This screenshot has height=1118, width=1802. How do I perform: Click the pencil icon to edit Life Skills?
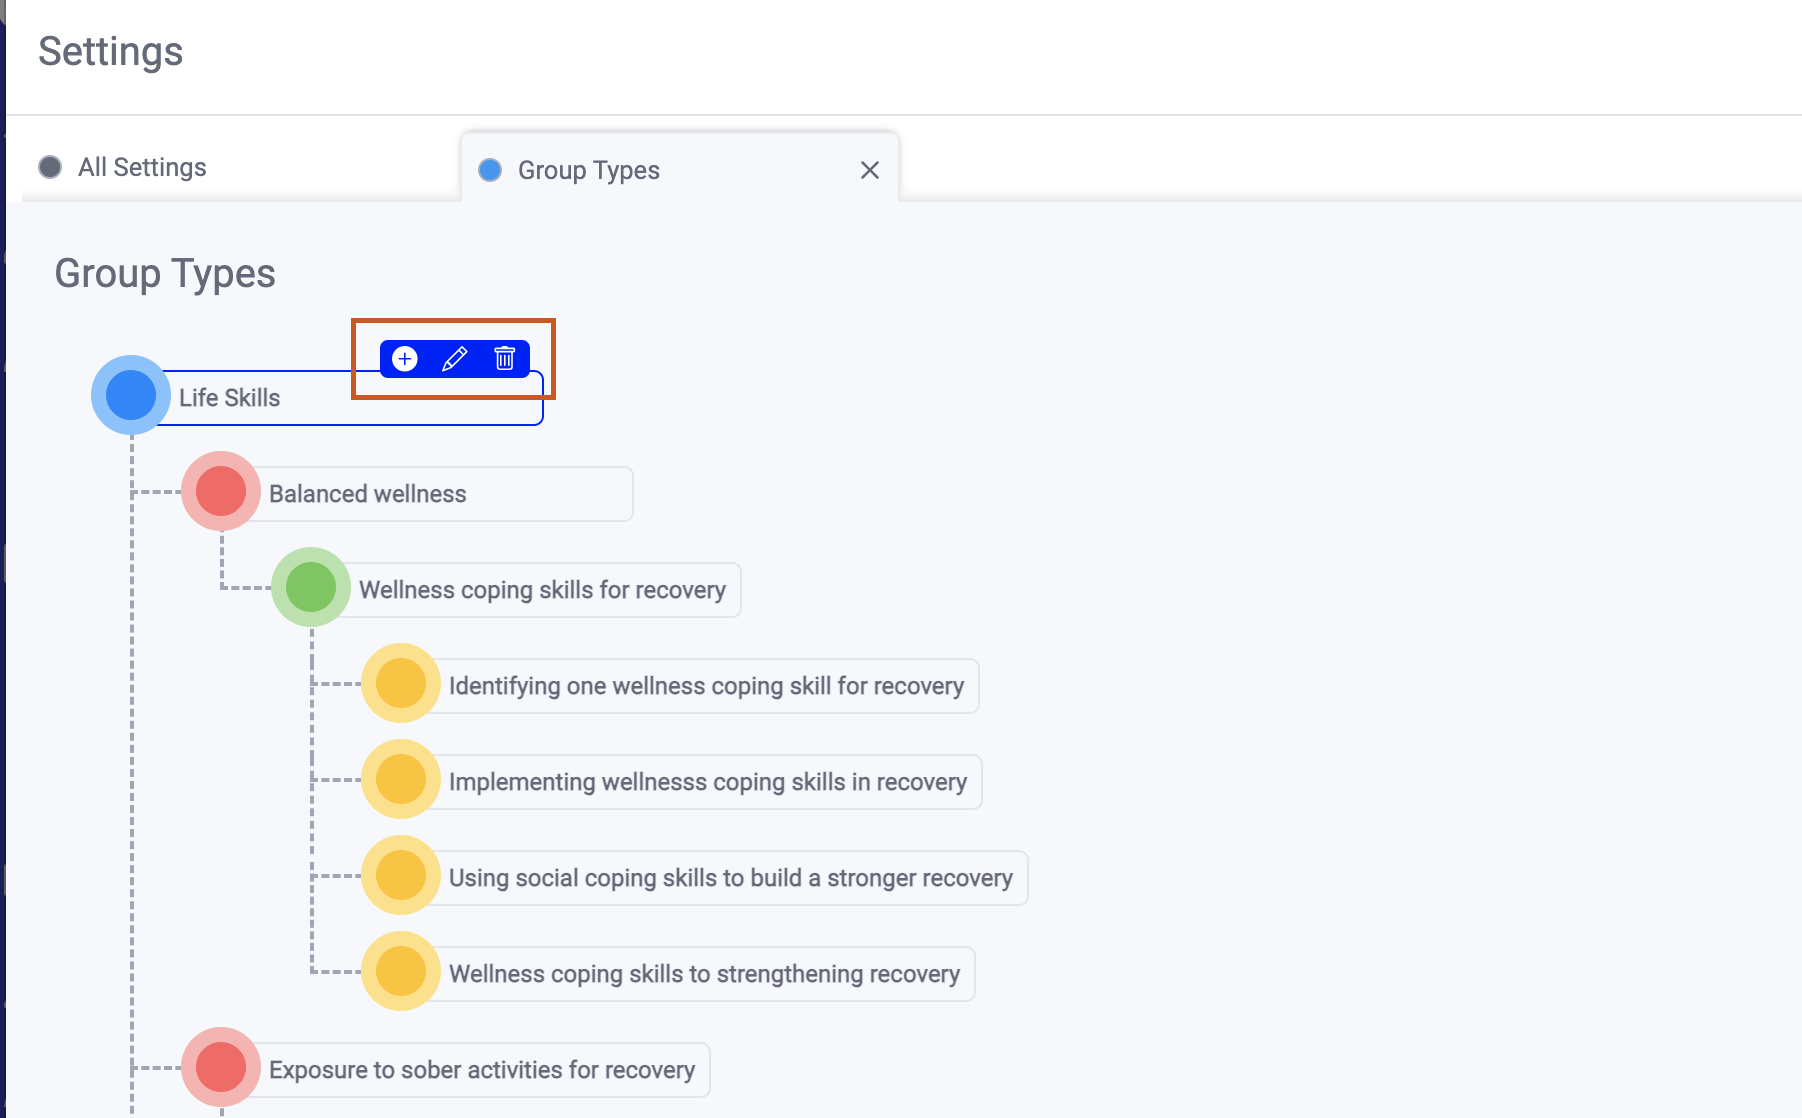[x=455, y=358]
